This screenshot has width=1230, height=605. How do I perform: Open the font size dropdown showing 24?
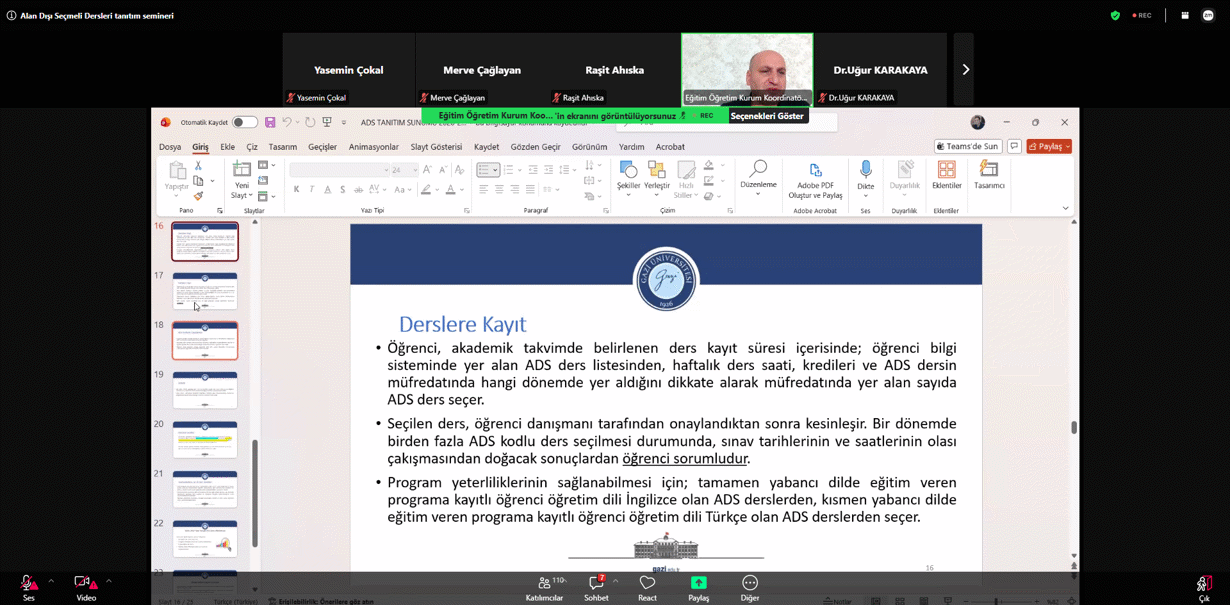click(404, 170)
